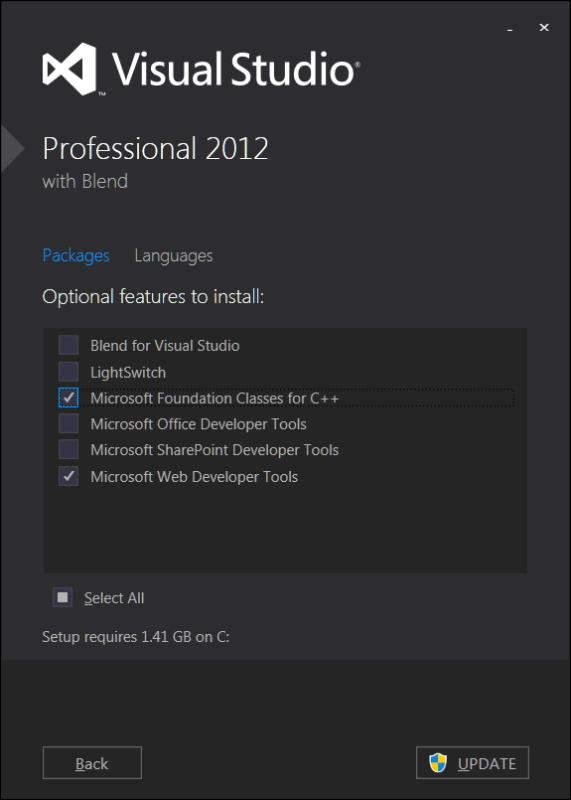
Task: Toggle the Select All checkbox
Action: (x=63, y=597)
